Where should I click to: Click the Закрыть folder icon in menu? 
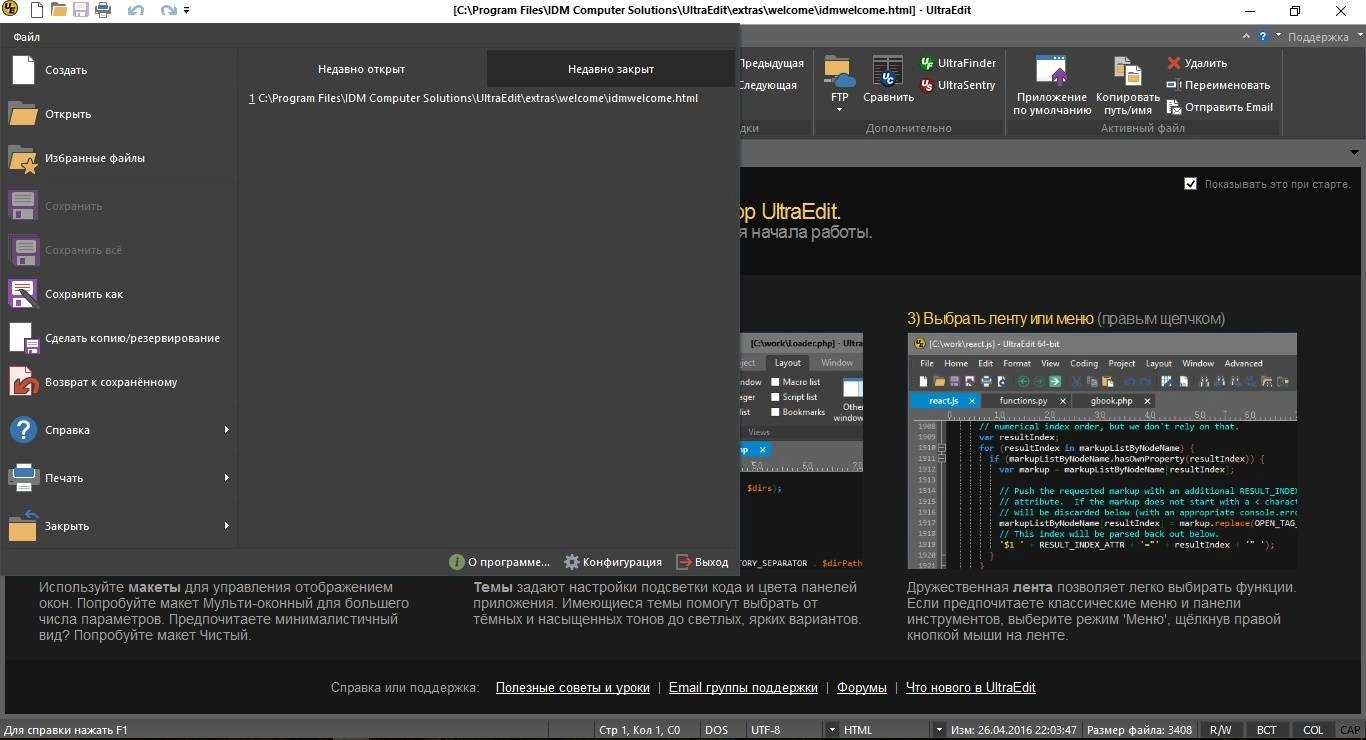[x=23, y=526]
